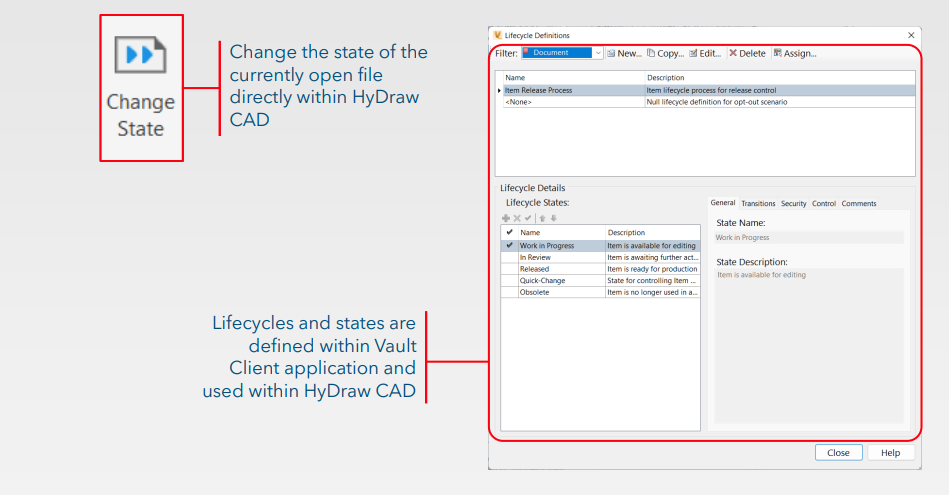The width and height of the screenshot is (949, 495).
Task: Click the default-state cell for Quick-Change
Action: [x=510, y=280]
